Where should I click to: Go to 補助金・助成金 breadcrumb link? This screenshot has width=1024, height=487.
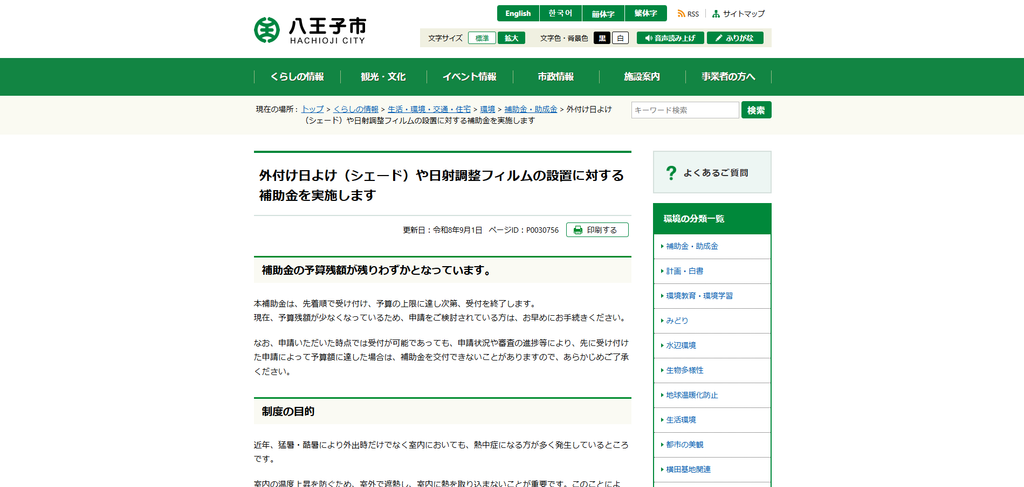530,109
